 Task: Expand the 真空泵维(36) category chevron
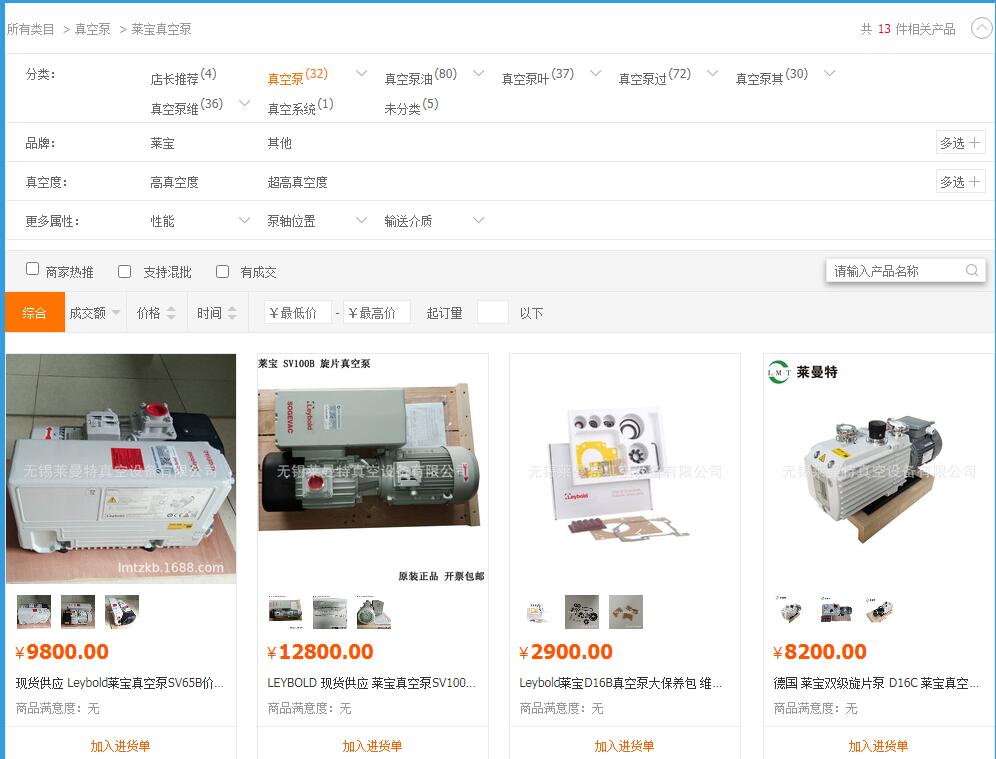pos(244,104)
